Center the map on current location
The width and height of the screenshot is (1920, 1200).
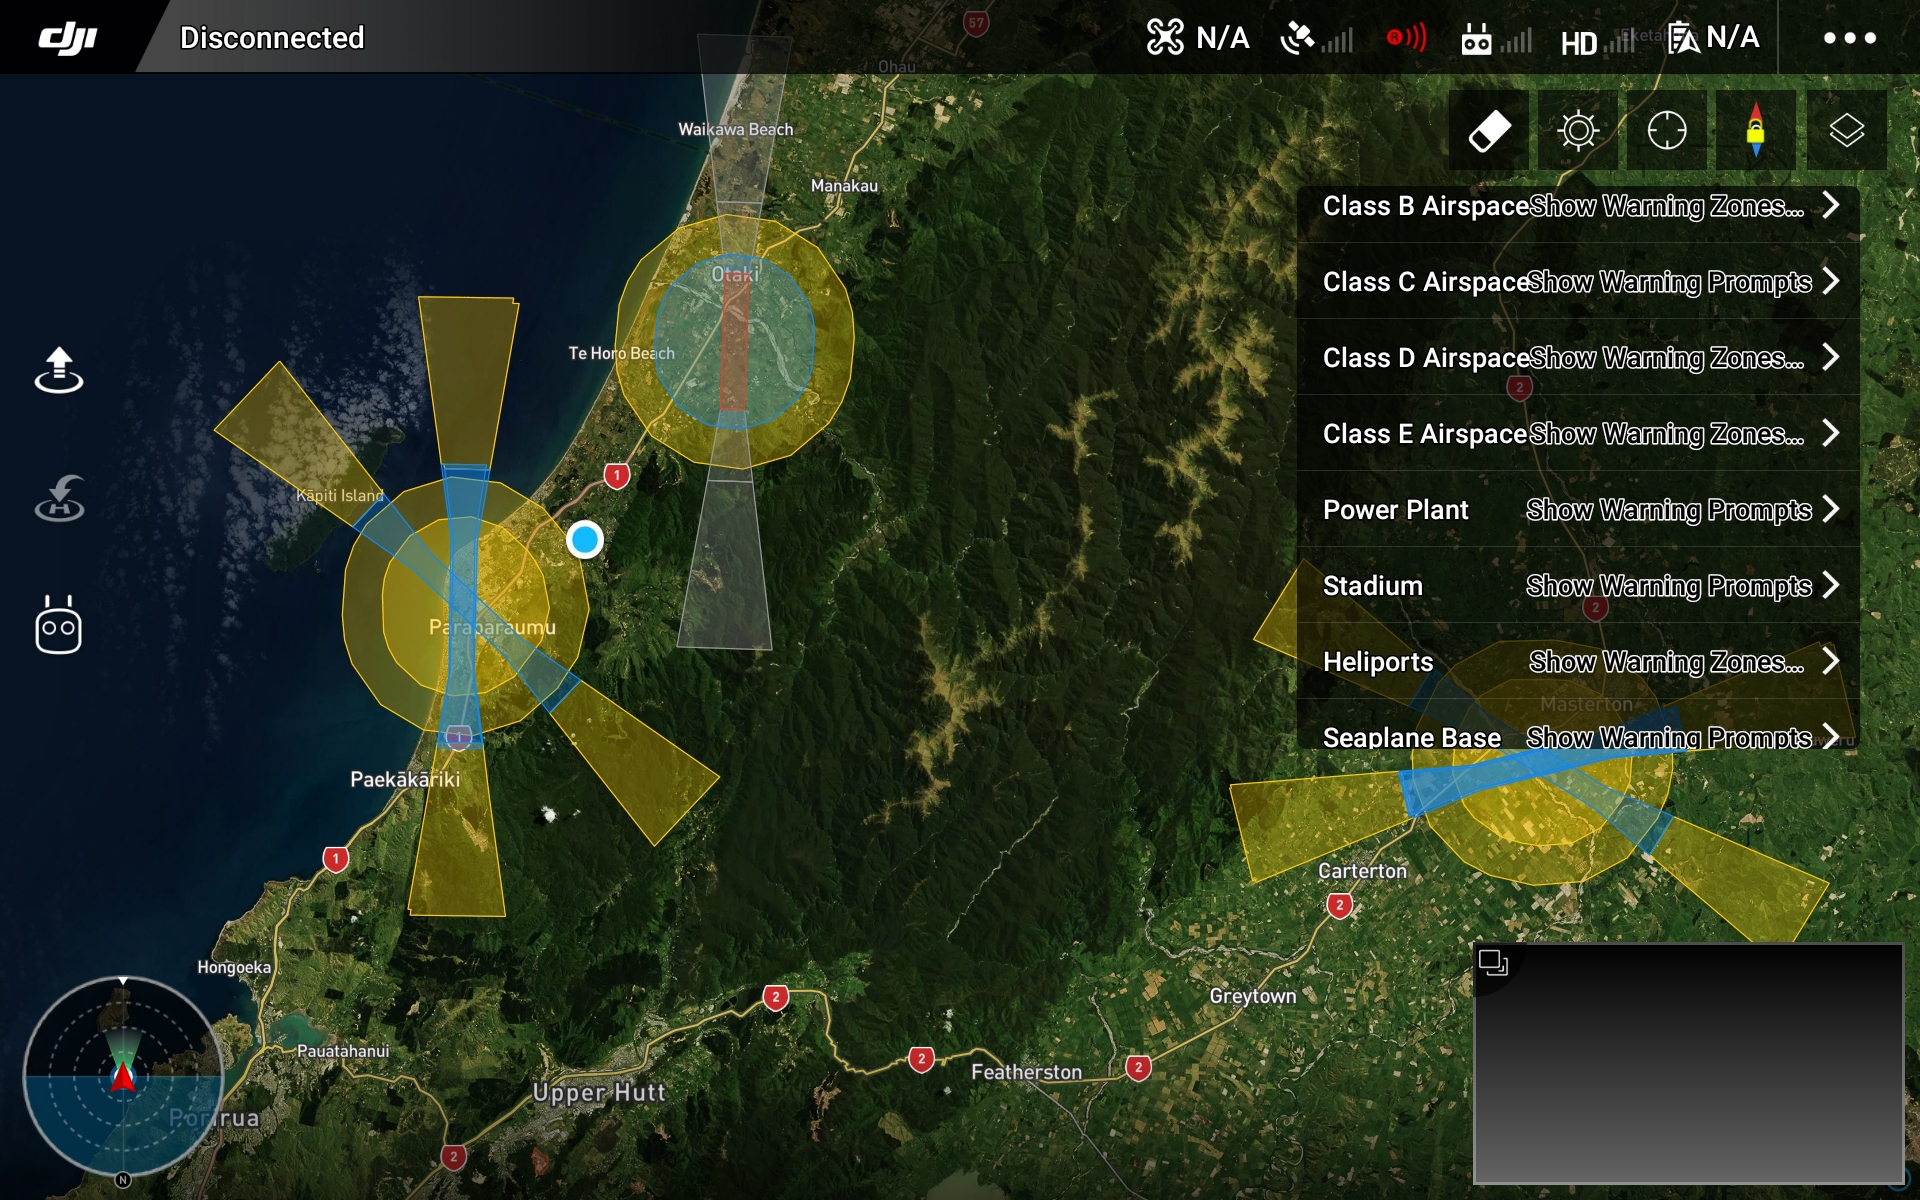coord(1667,130)
